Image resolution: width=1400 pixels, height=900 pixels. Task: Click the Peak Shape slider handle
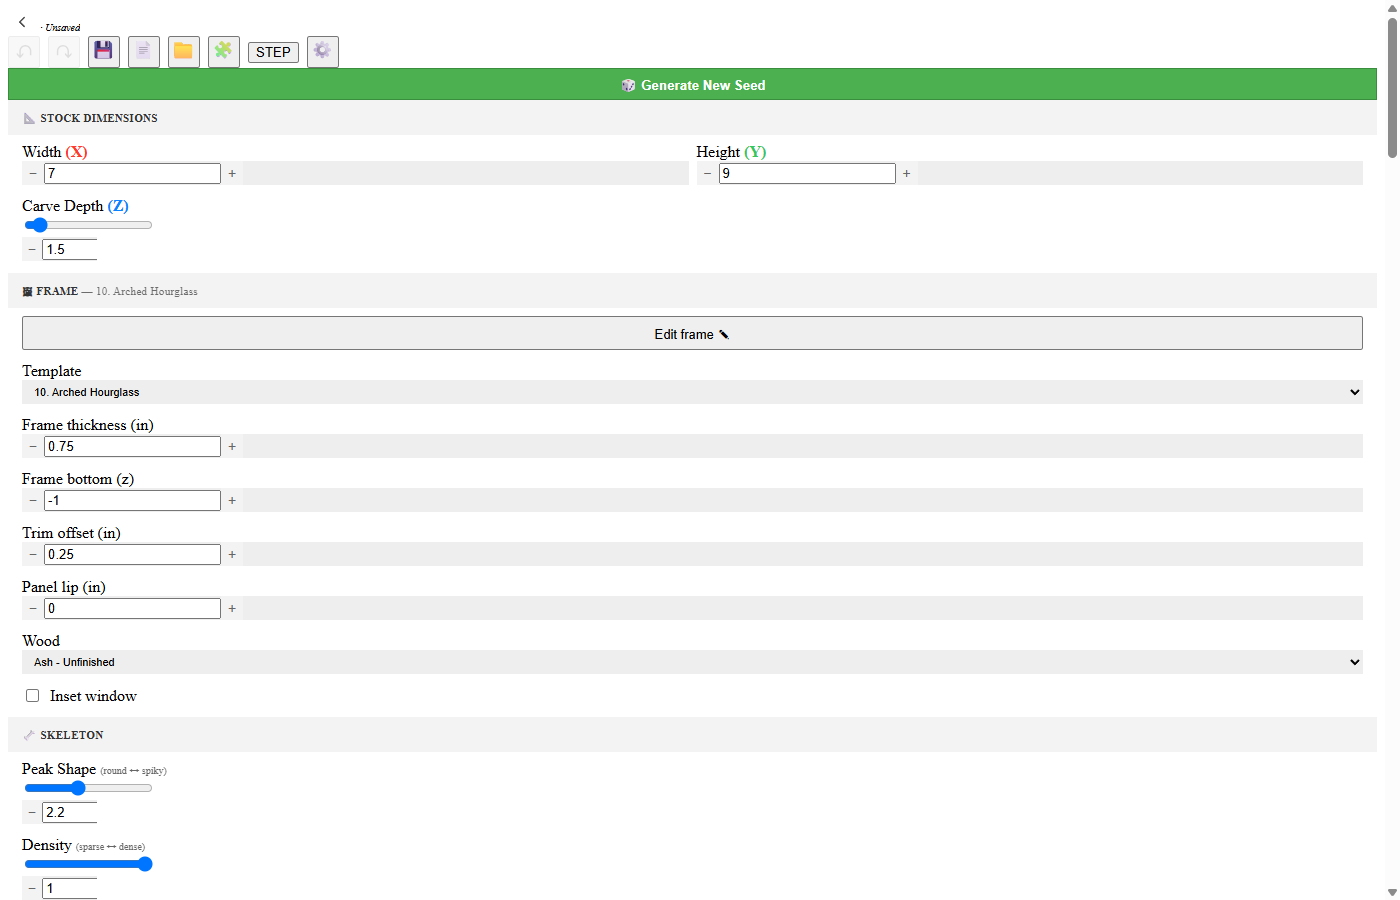click(78, 788)
